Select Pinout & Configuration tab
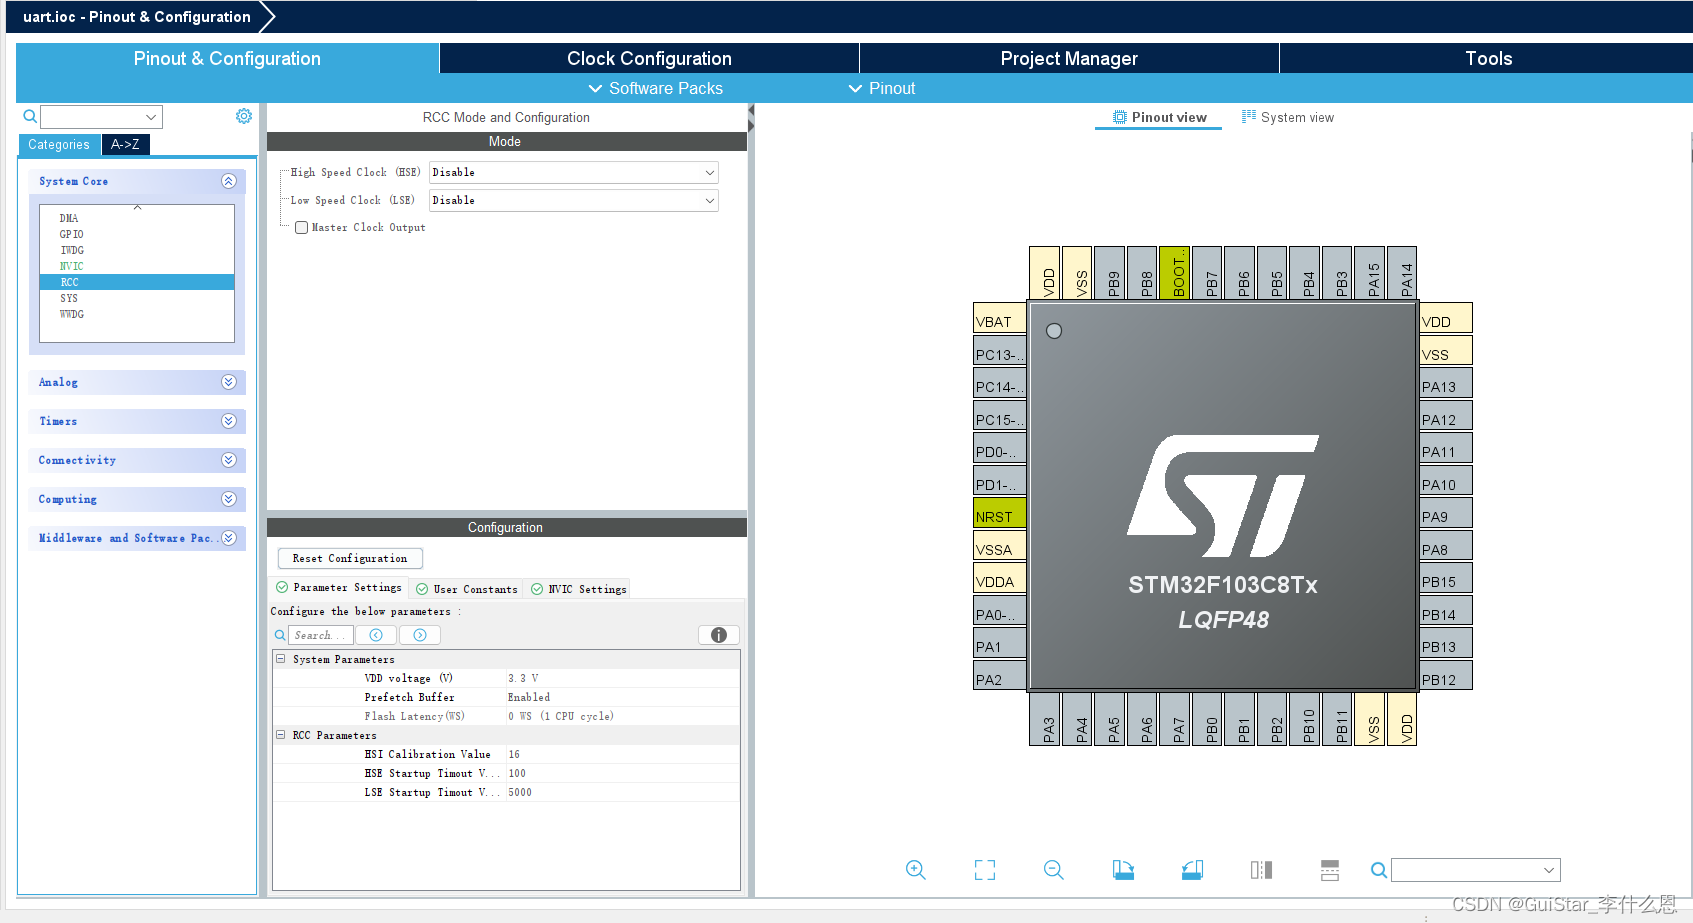This screenshot has height=923, width=1693. click(x=227, y=58)
